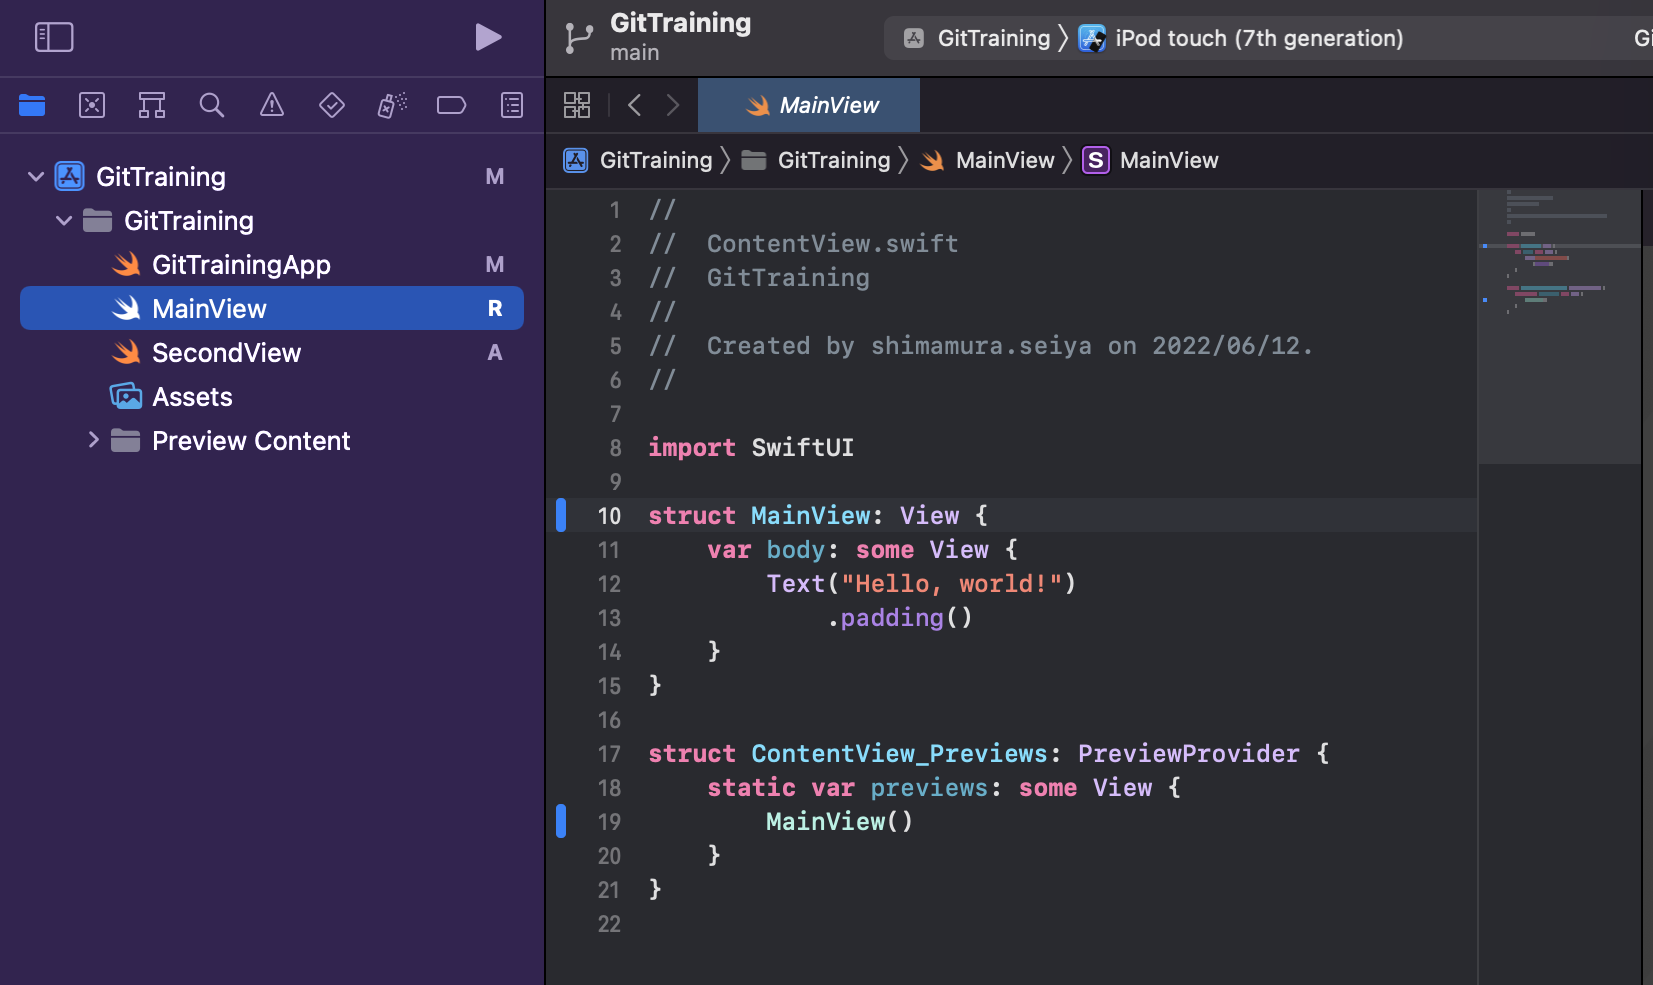The height and width of the screenshot is (985, 1653).
Task: Hide the navigator sidebar panel
Action: pos(55,37)
